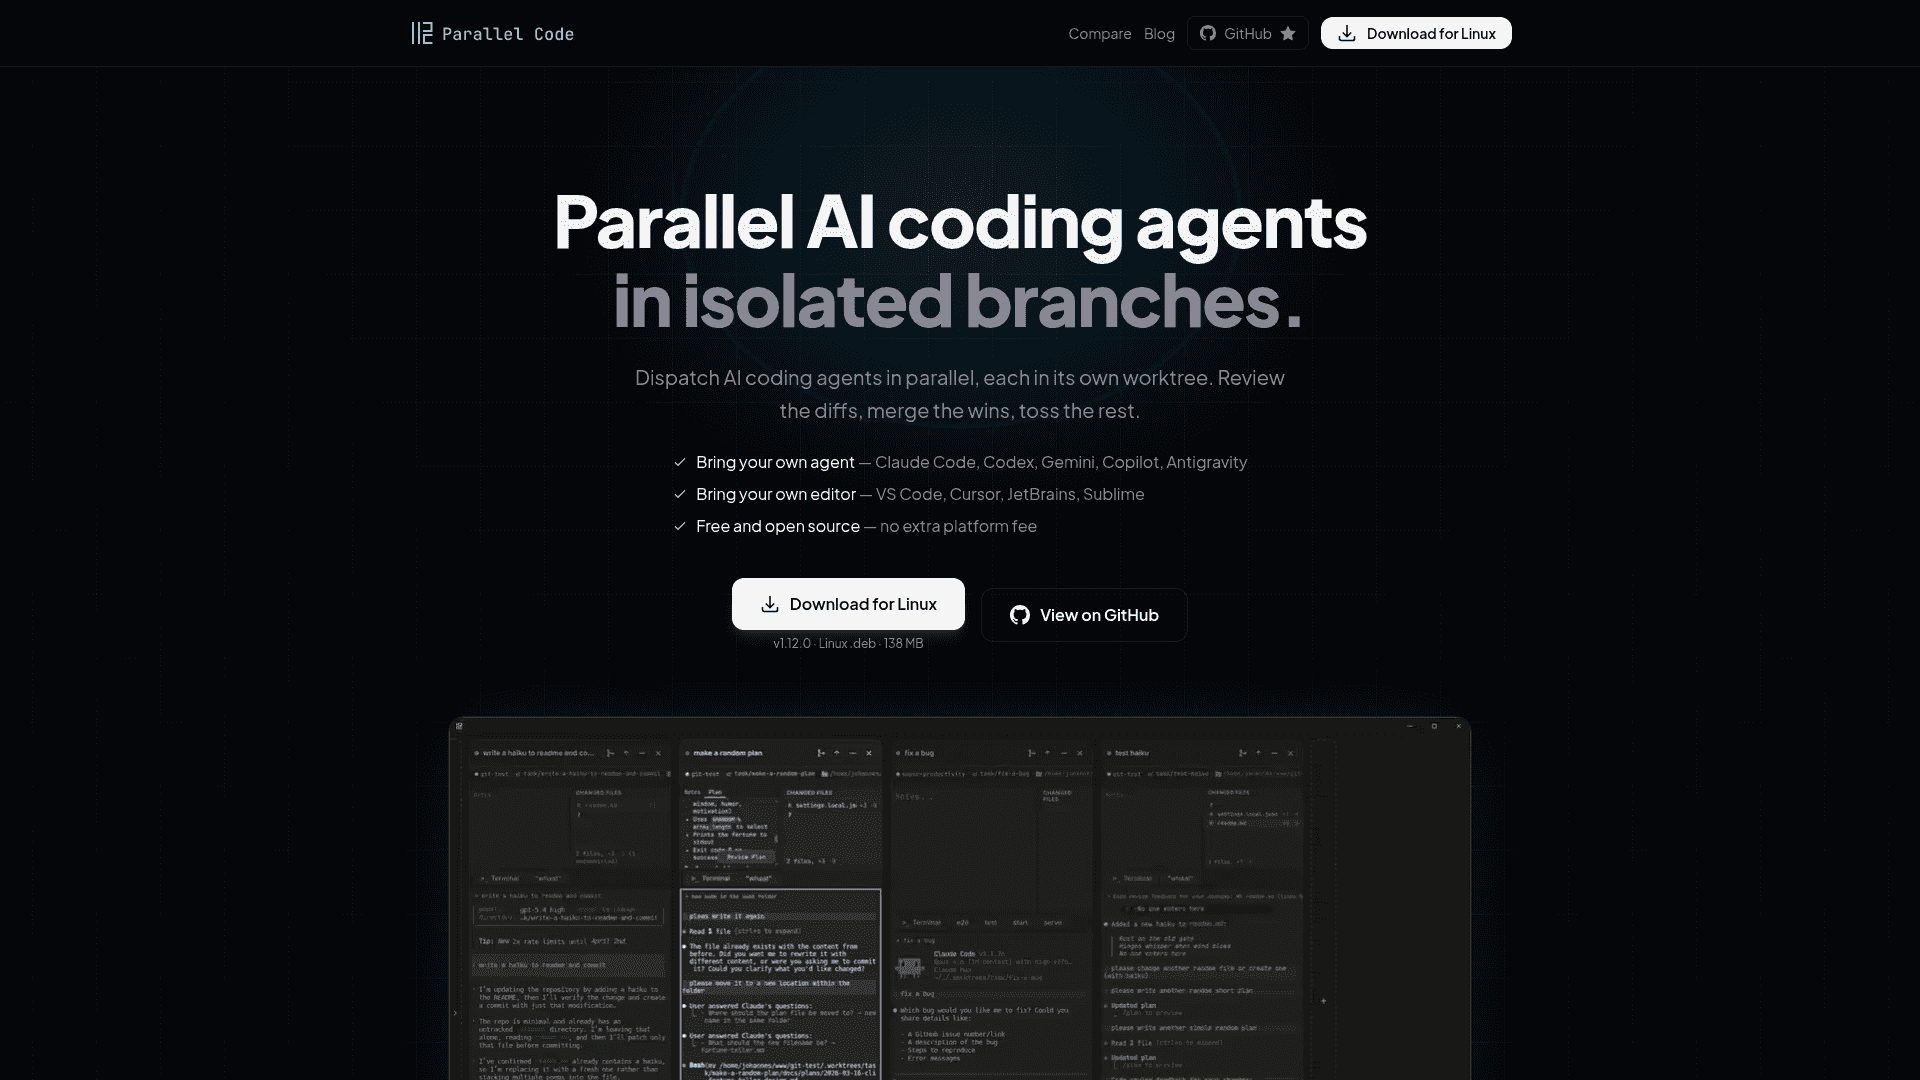Viewport: 1920px width, 1080px height.
Task: Click checkmark beside Bring your own editor
Action: (680, 494)
